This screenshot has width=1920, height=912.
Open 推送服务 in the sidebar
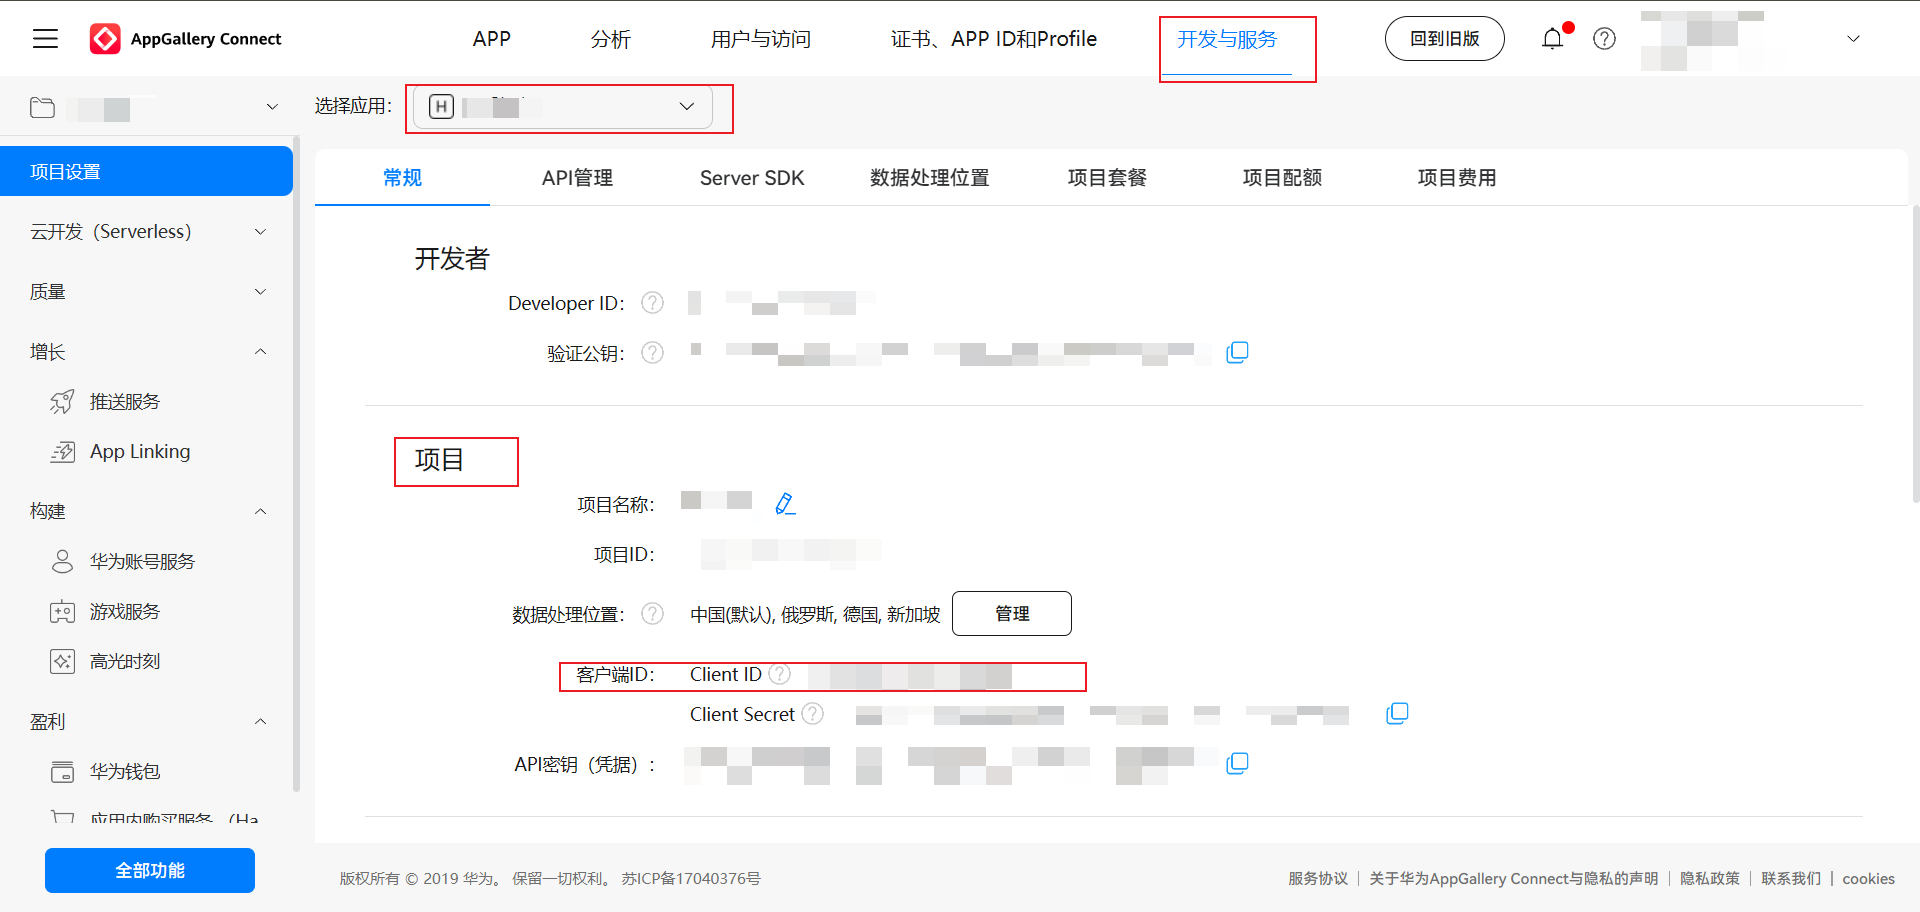point(125,402)
